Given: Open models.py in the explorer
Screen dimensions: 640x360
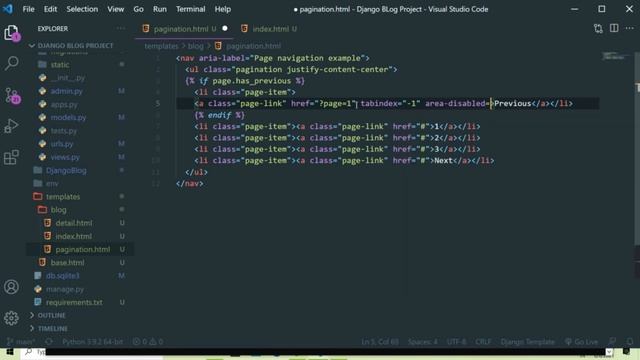Looking at the screenshot, I should (x=68, y=118).
